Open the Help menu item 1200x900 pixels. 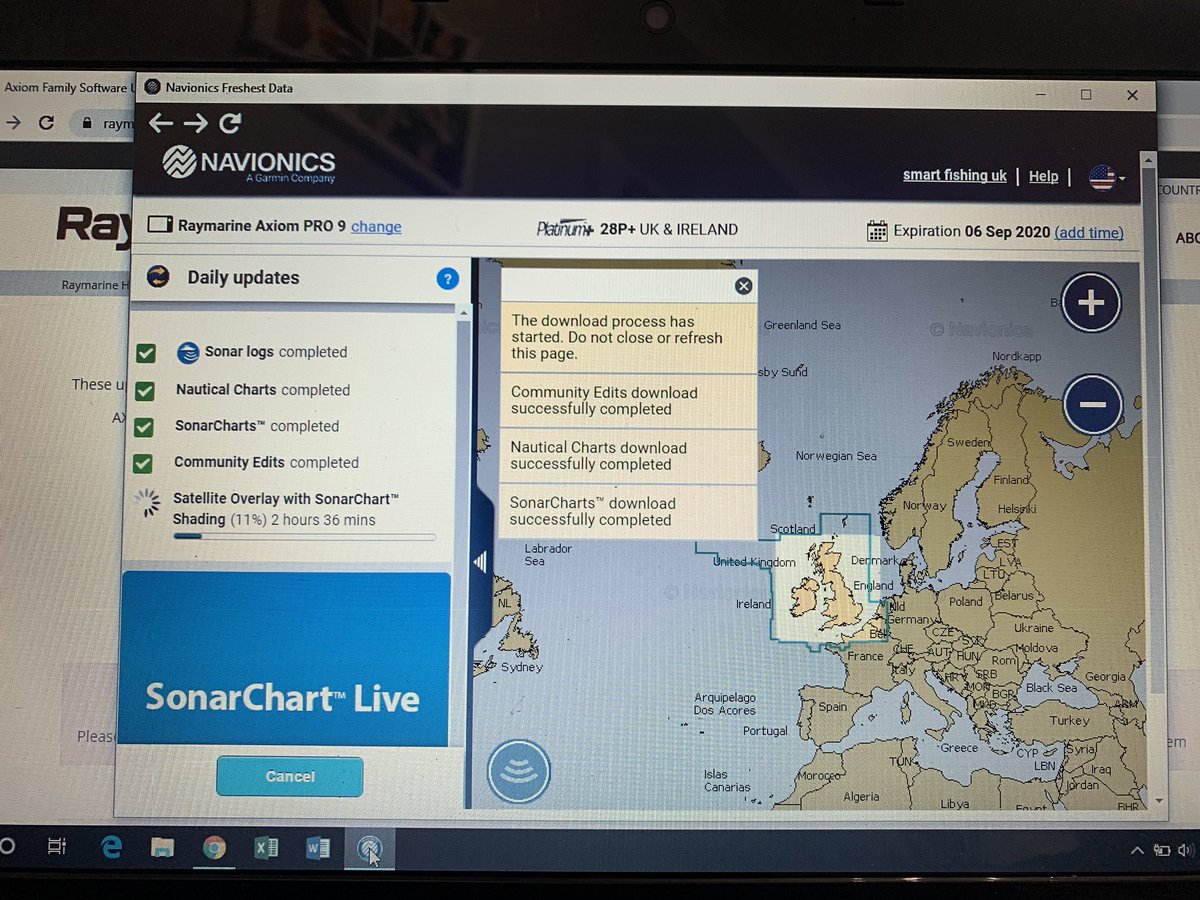click(1043, 176)
